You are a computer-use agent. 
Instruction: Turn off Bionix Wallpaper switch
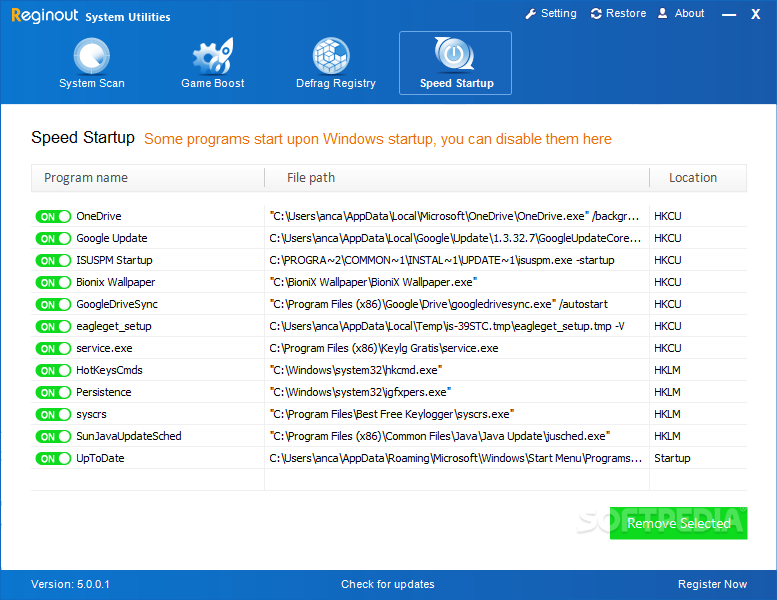point(53,282)
